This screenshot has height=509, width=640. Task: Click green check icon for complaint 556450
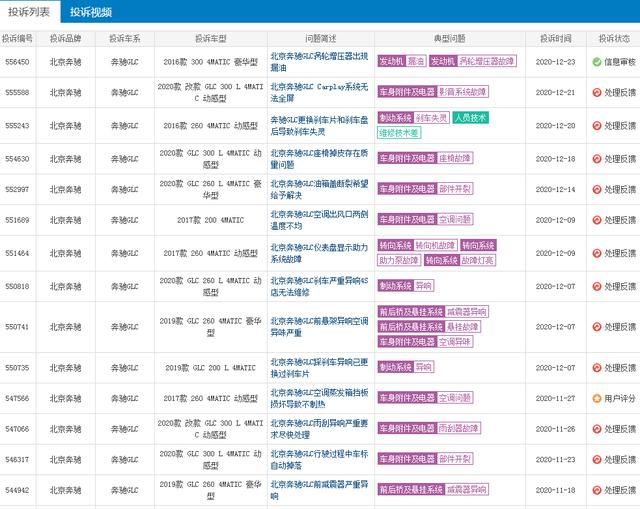(597, 62)
